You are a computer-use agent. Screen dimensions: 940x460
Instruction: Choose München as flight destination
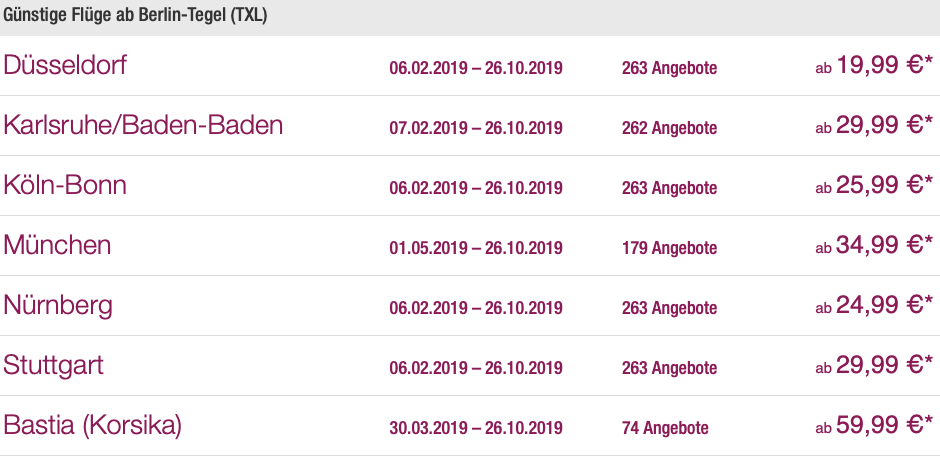[57, 245]
